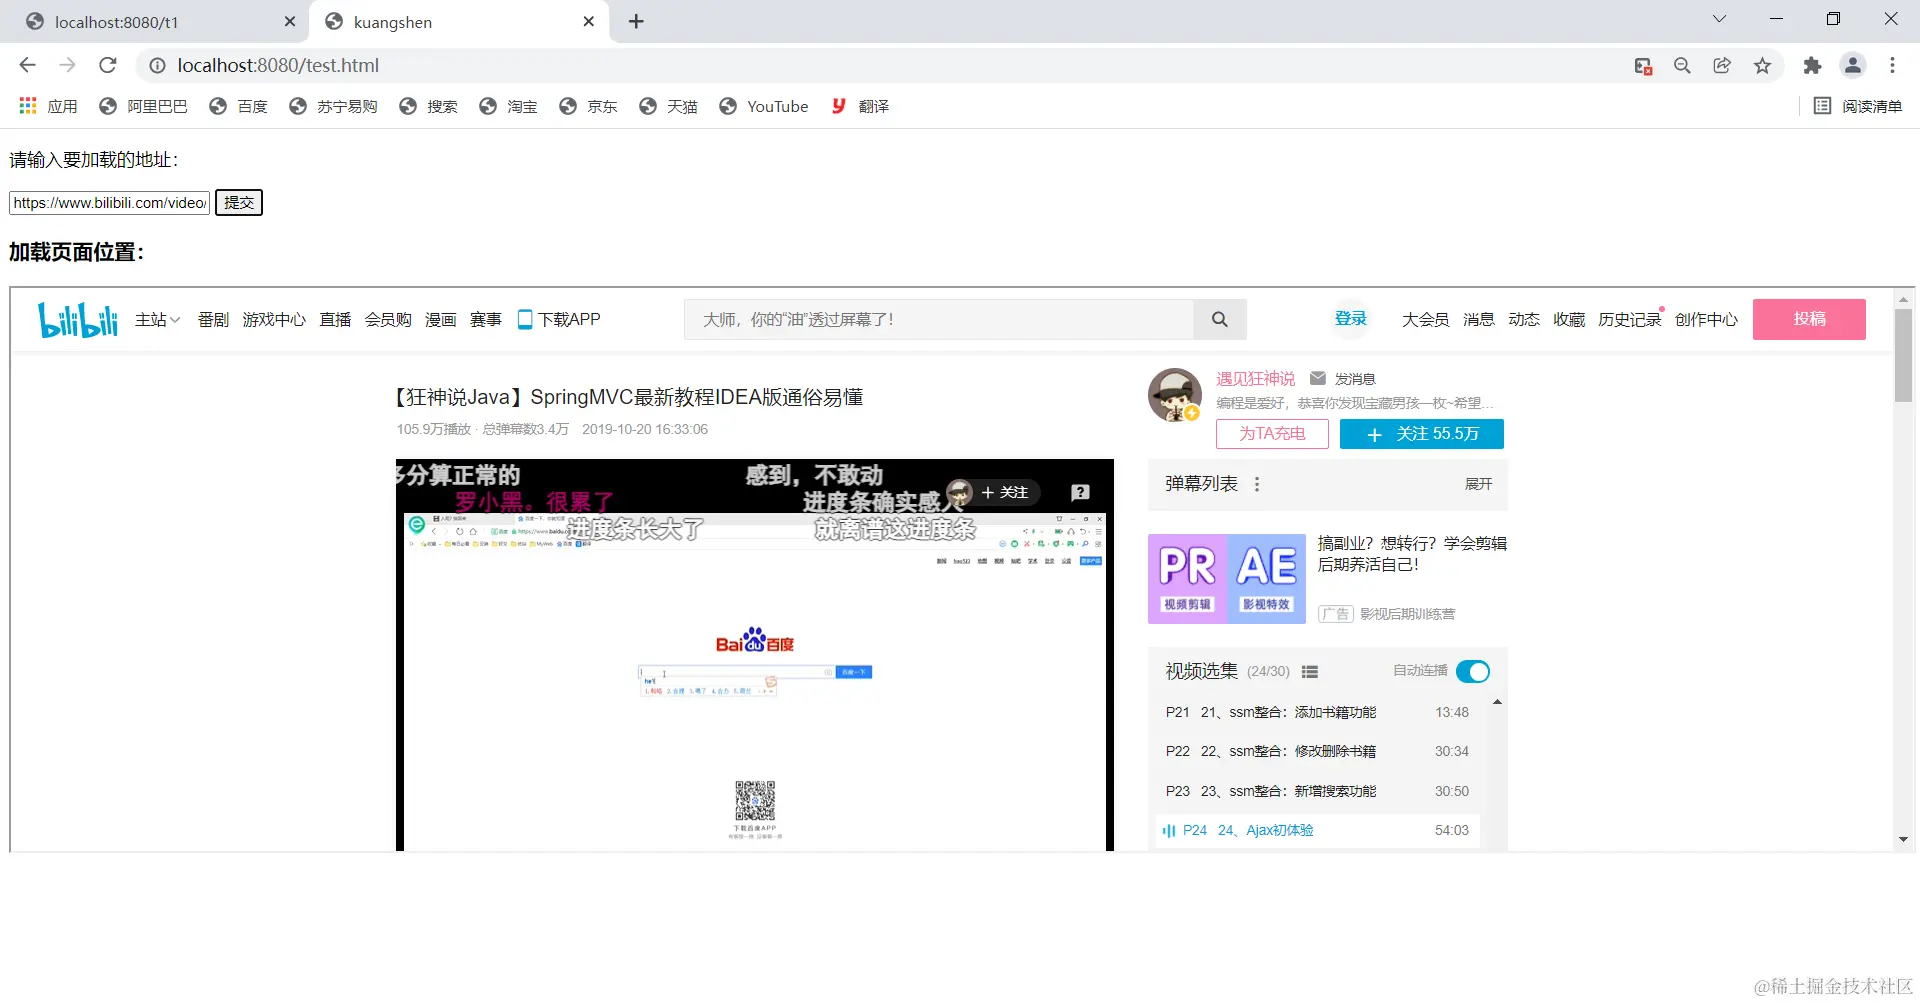Go back with the browser back arrow
The image size is (1920, 1003).
point(27,65)
